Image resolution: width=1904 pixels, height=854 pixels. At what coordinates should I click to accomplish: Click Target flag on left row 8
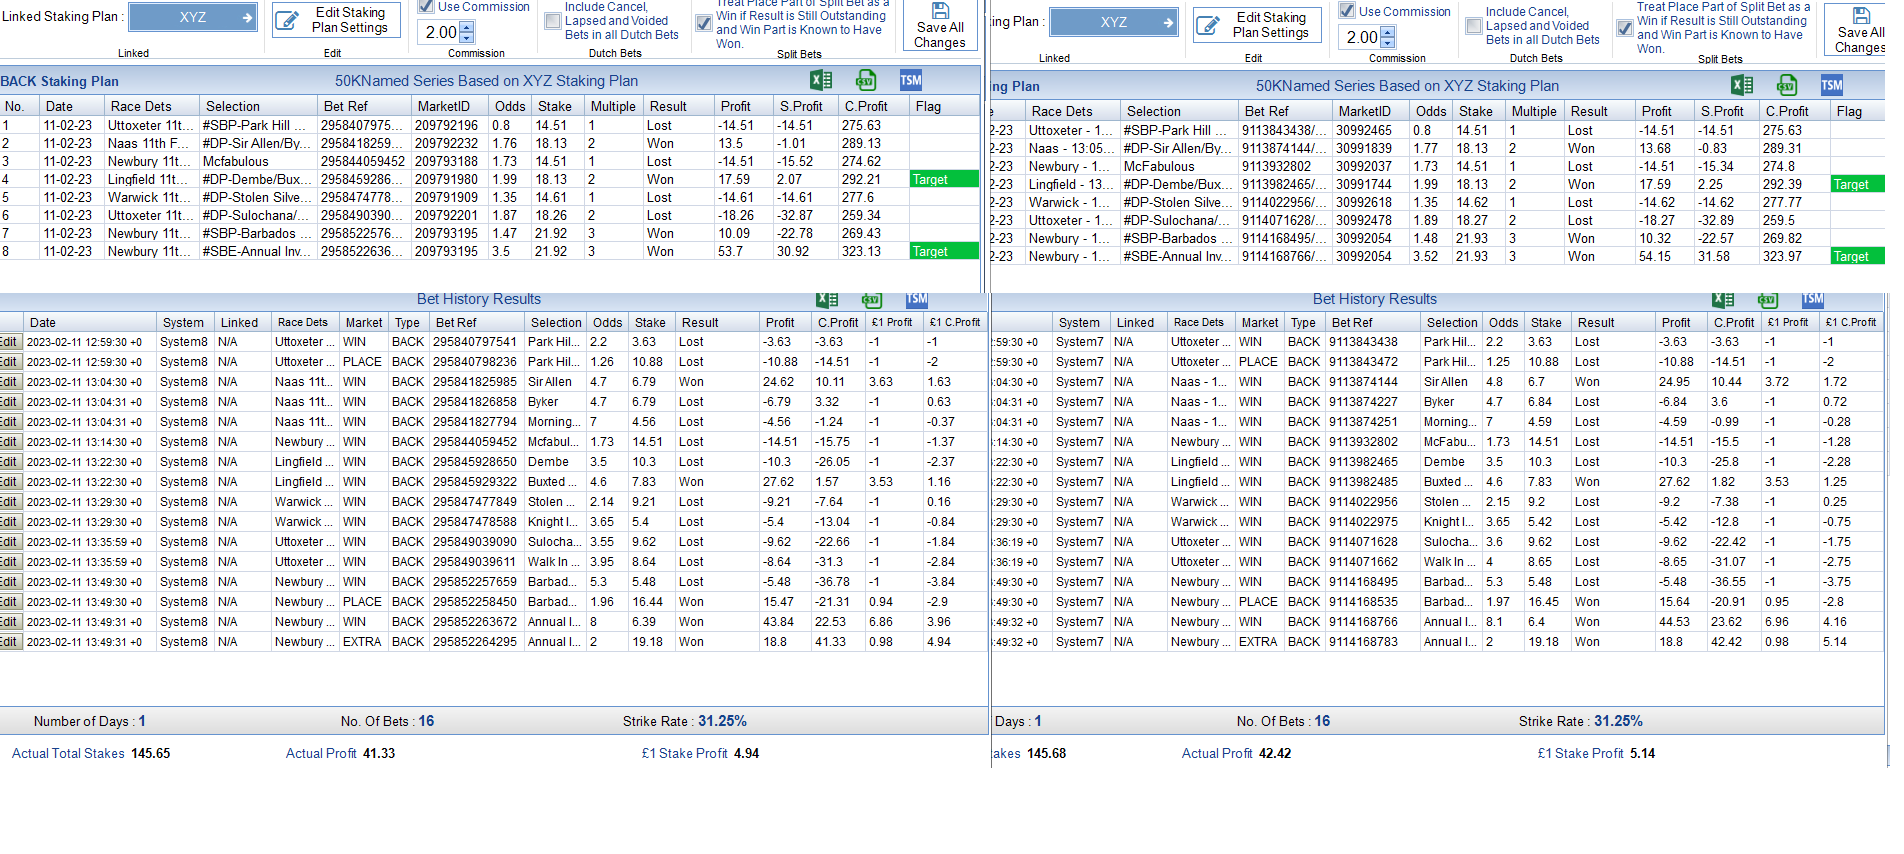click(x=944, y=251)
